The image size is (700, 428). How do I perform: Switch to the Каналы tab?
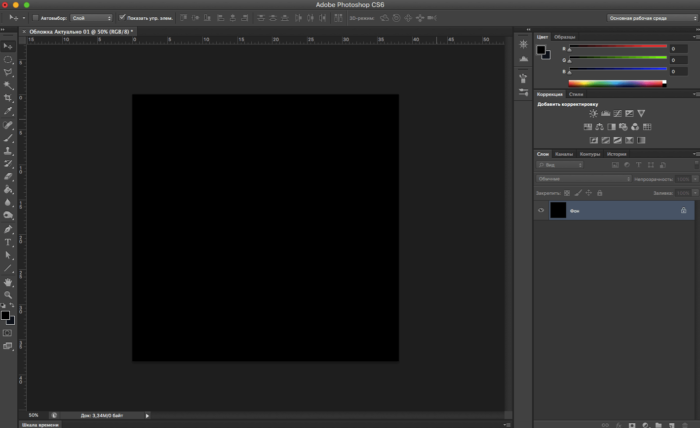click(564, 154)
